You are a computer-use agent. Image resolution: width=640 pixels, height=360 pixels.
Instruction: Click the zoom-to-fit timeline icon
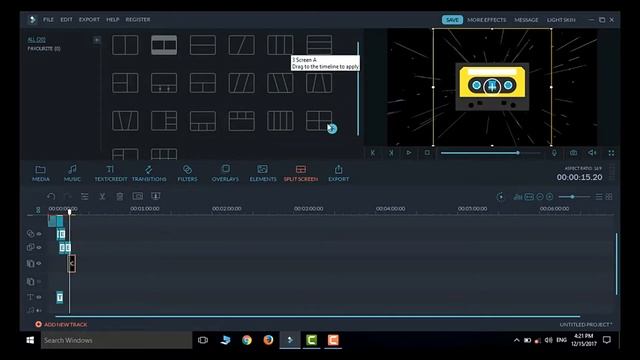(529, 197)
